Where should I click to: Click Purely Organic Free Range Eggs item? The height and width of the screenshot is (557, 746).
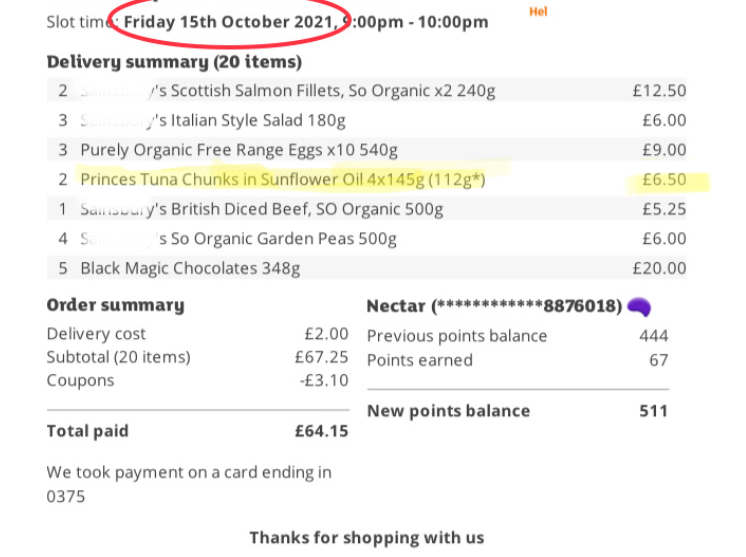coord(239,151)
